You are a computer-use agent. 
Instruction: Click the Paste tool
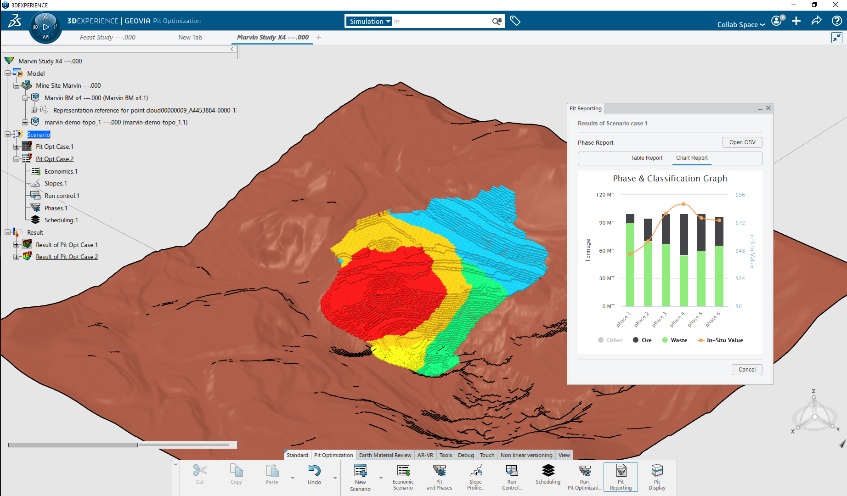tap(272, 474)
